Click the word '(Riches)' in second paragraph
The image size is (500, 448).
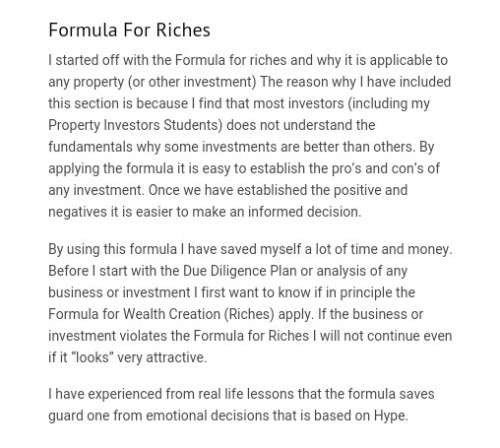(249, 314)
